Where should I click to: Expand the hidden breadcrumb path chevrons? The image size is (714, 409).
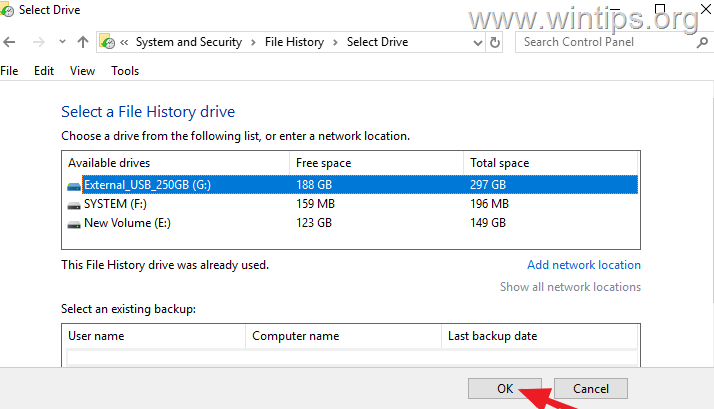pos(124,42)
